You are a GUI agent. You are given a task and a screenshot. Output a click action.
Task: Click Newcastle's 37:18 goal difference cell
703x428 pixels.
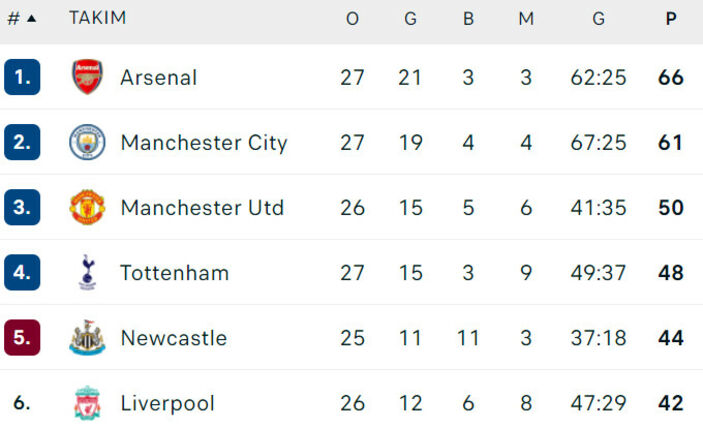598,338
